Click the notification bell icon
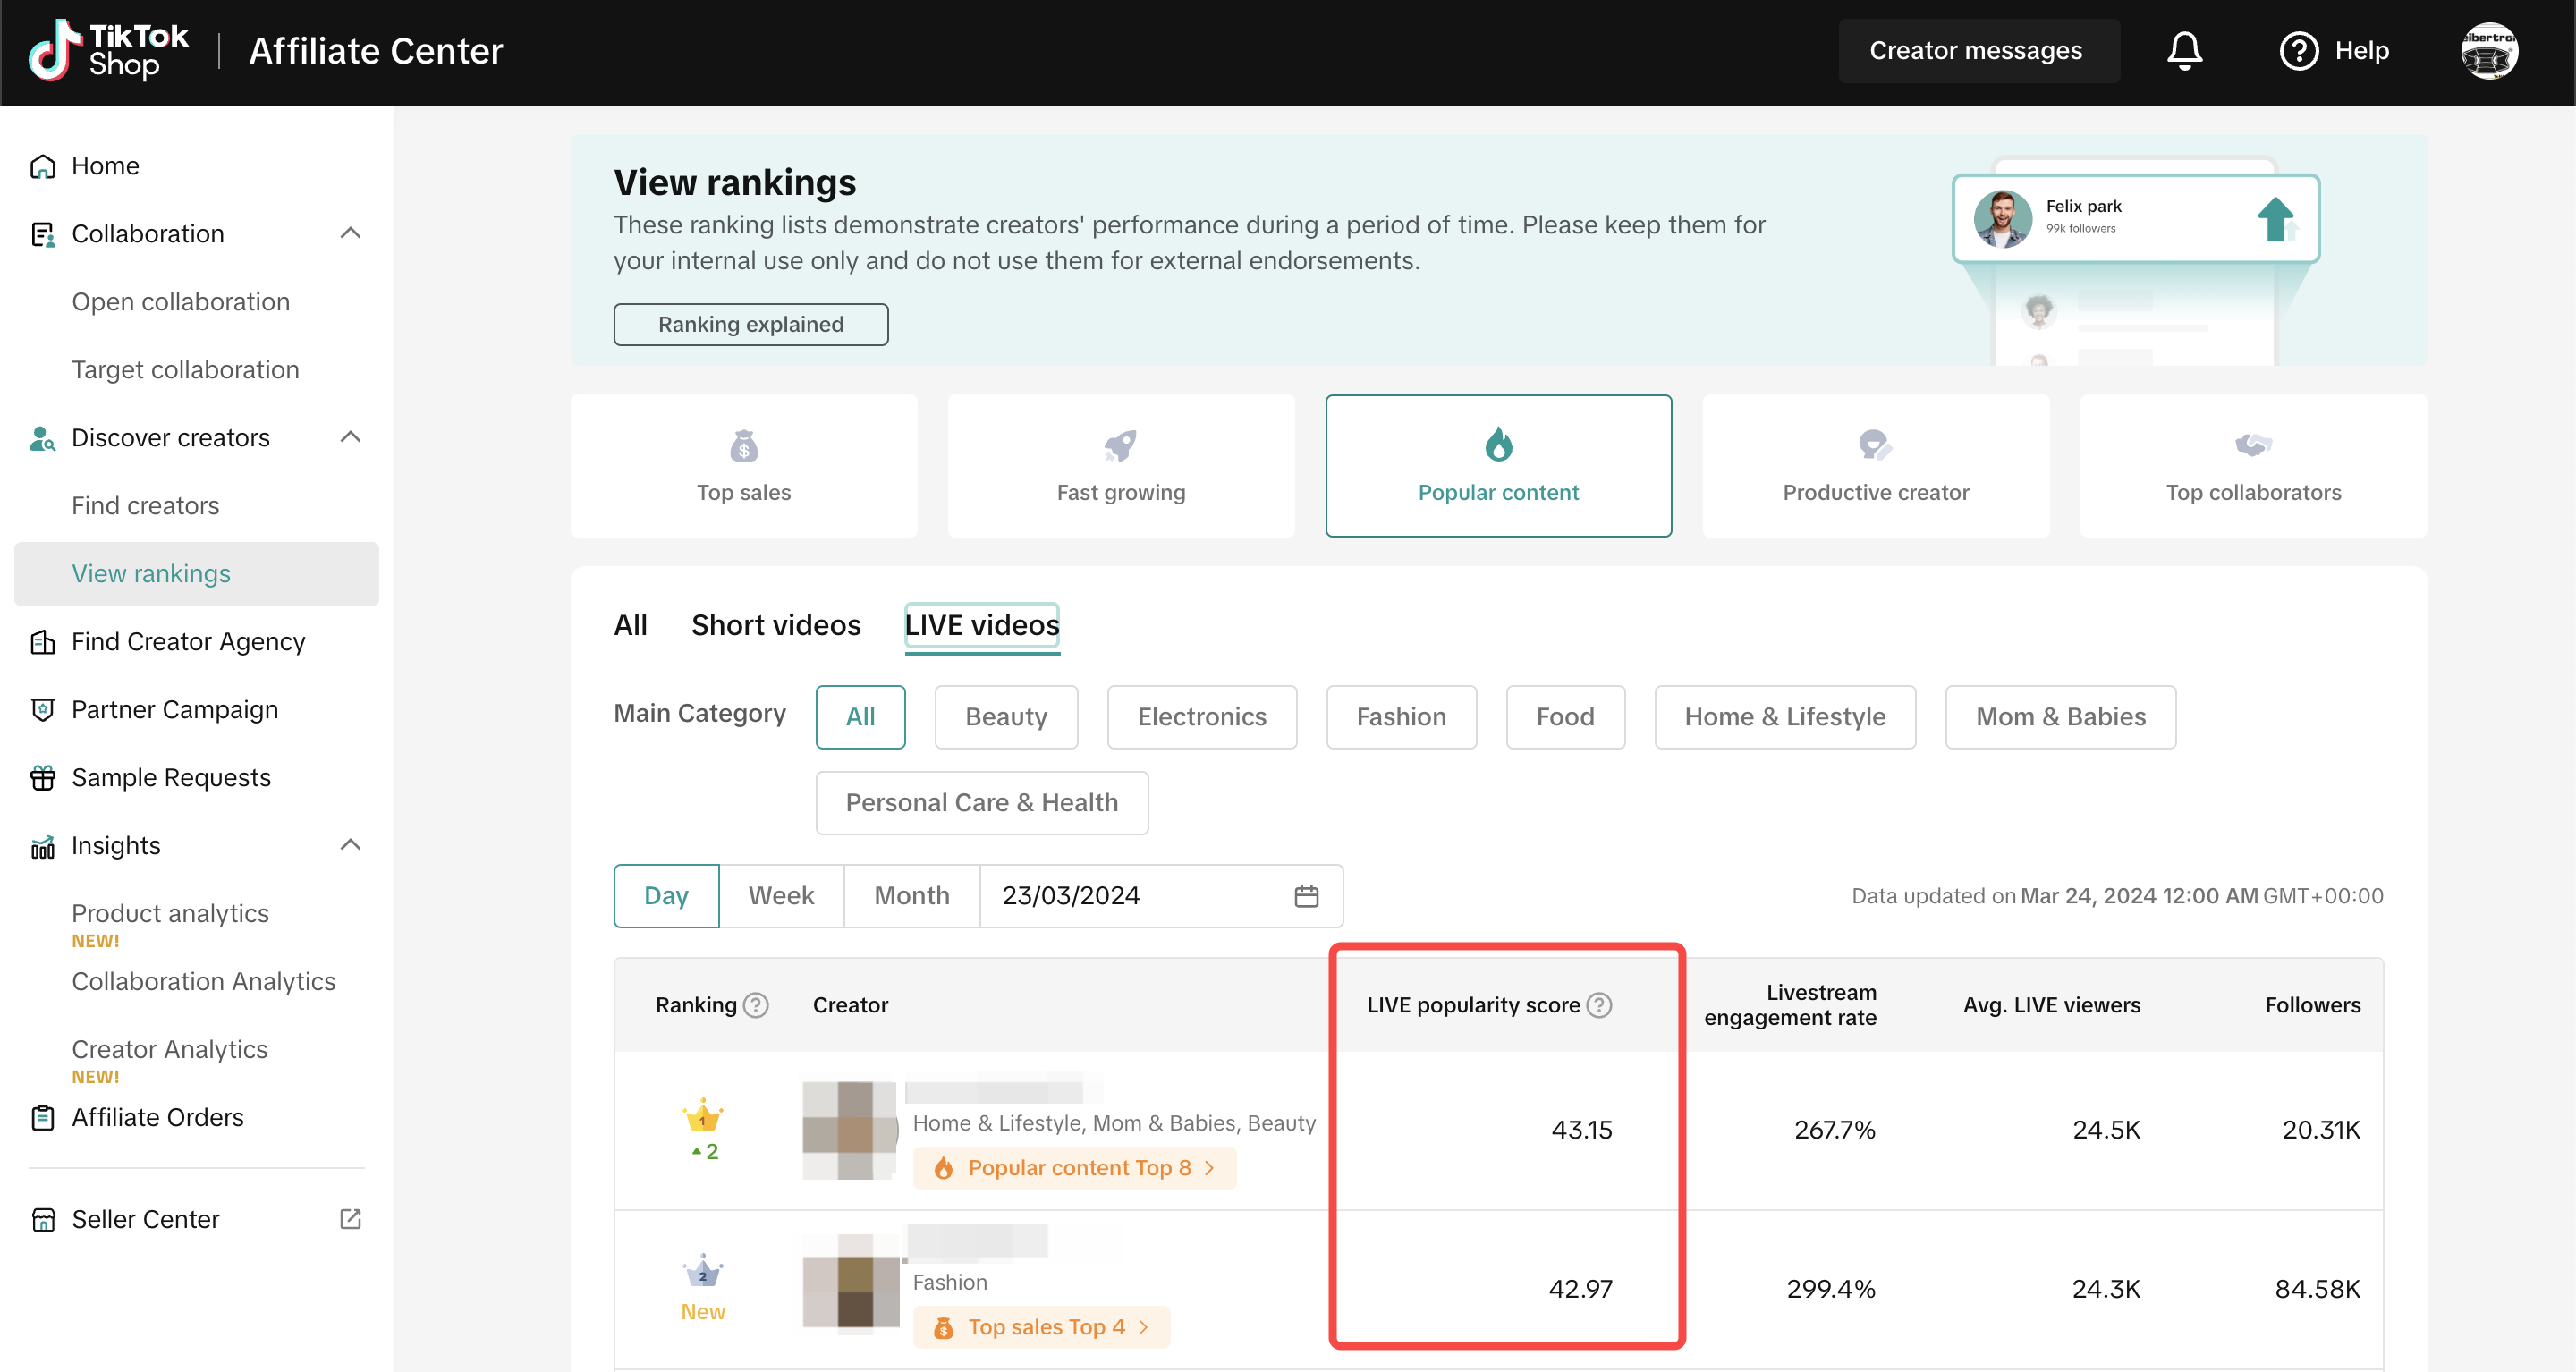The image size is (2576, 1372). (x=2184, y=51)
